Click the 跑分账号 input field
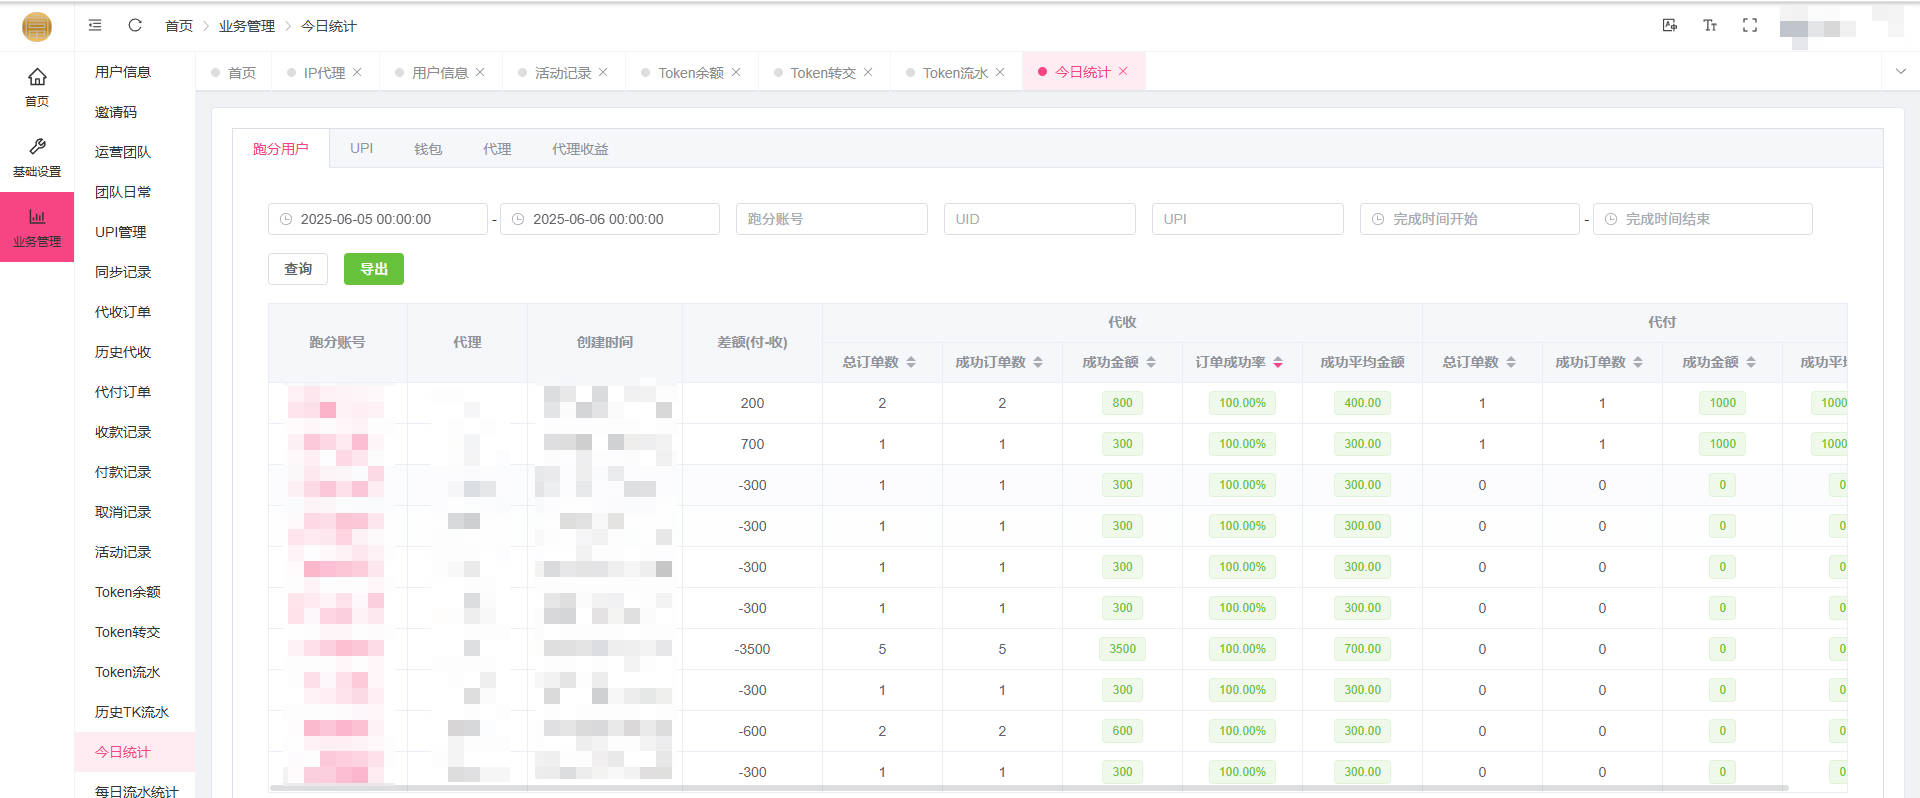1920x798 pixels. pyautogui.click(x=831, y=219)
